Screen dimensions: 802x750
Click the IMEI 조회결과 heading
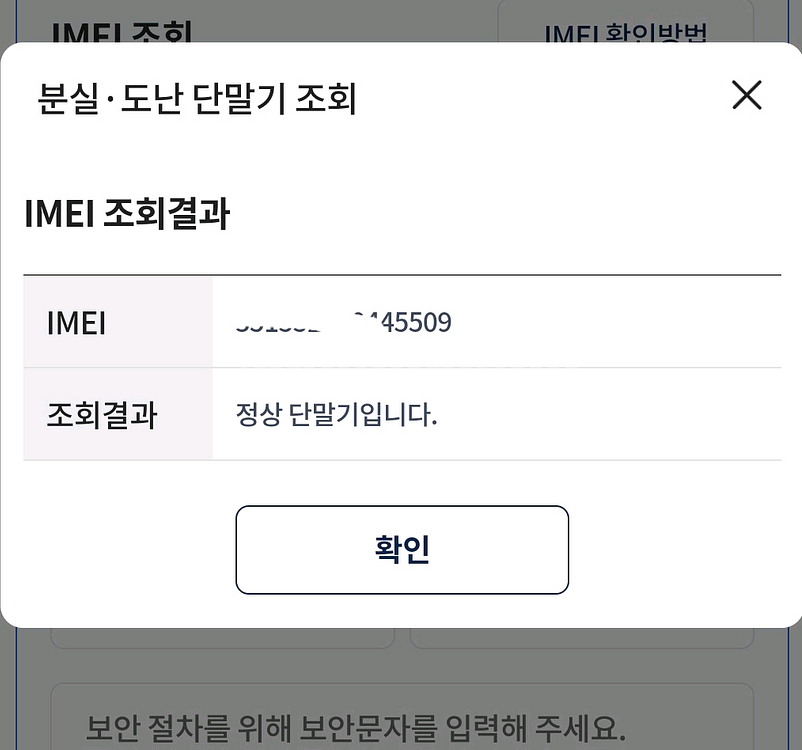click(127, 215)
